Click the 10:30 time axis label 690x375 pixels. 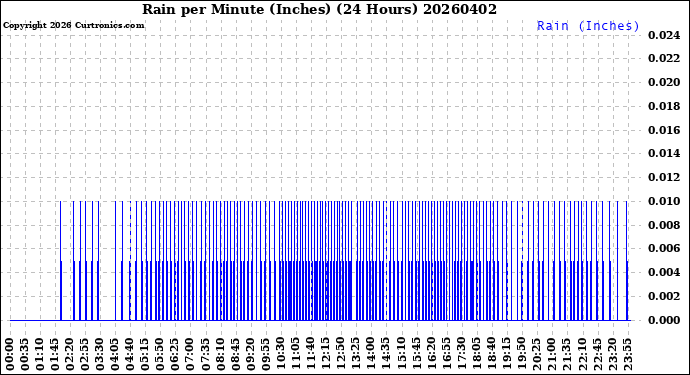click(281, 354)
